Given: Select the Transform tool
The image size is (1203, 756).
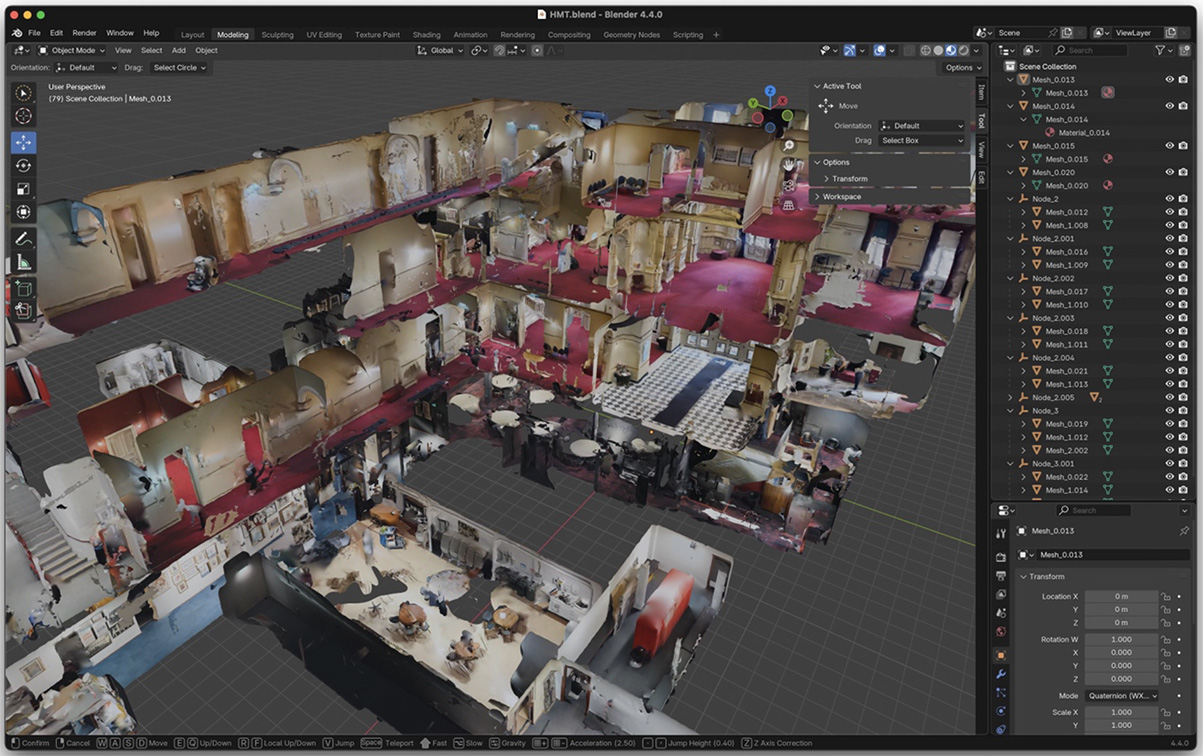Looking at the screenshot, I should [x=24, y=212].
